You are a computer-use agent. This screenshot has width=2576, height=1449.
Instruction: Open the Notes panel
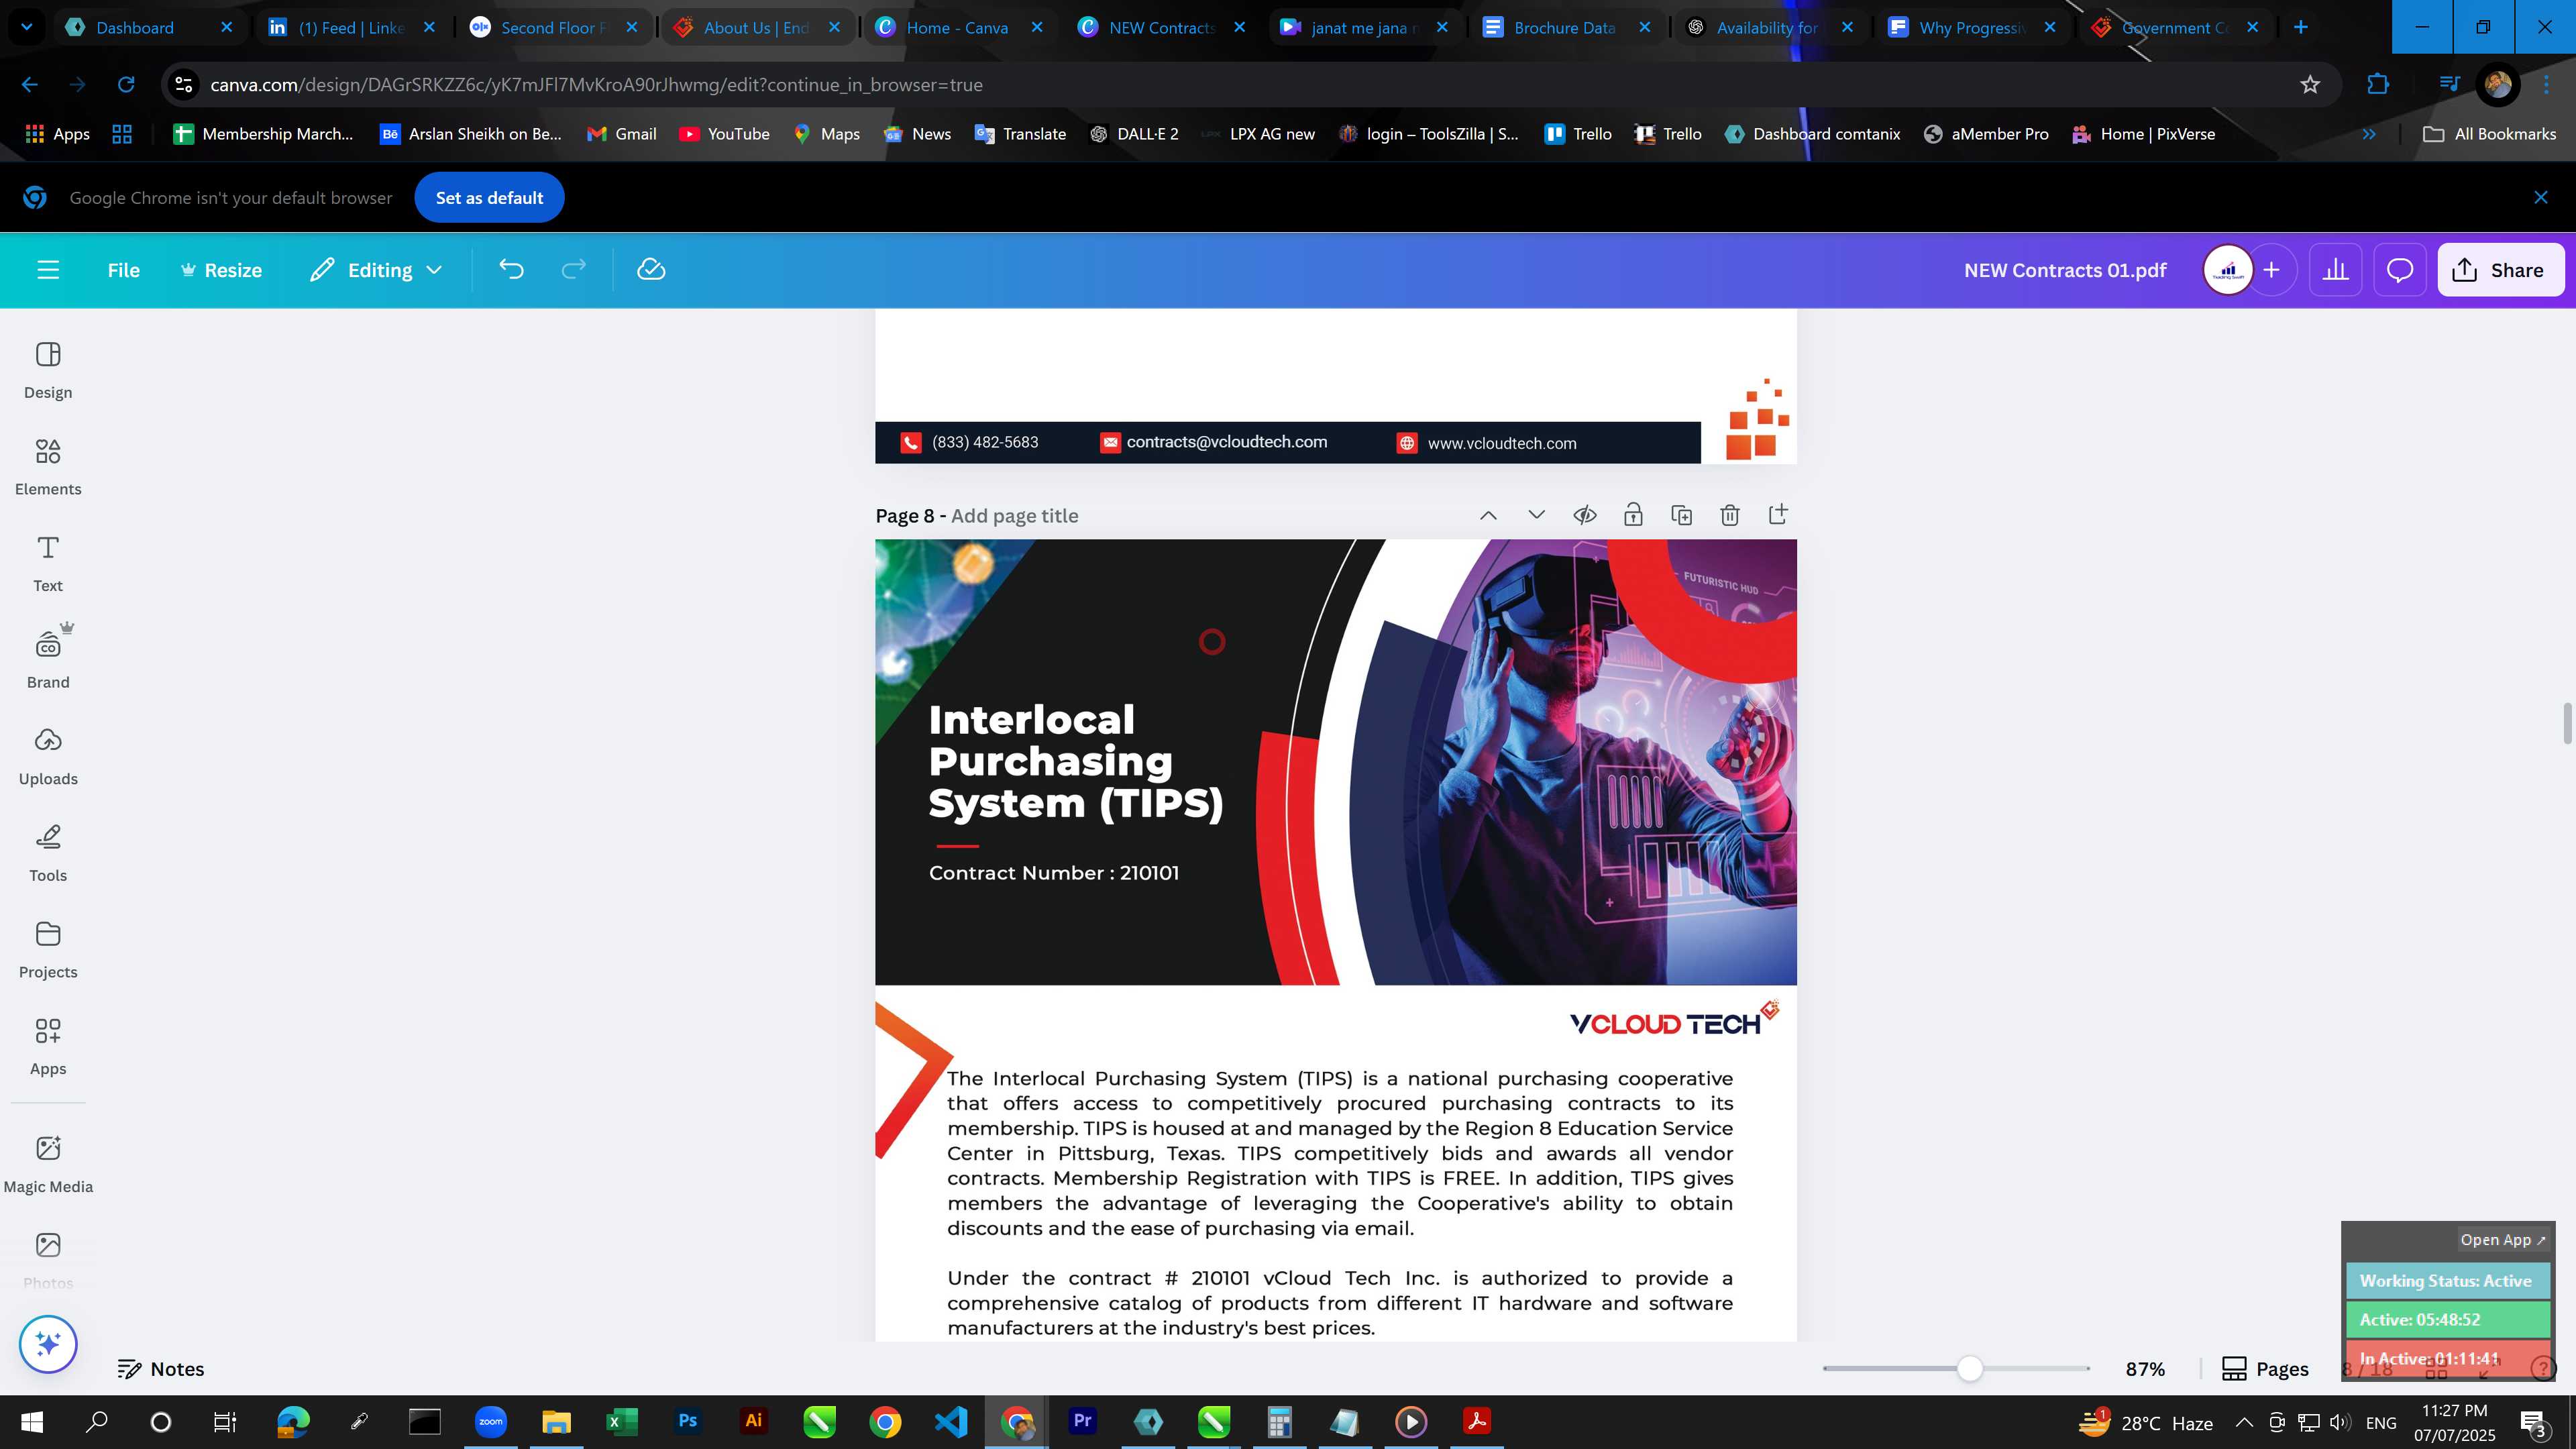point(161,1369)
